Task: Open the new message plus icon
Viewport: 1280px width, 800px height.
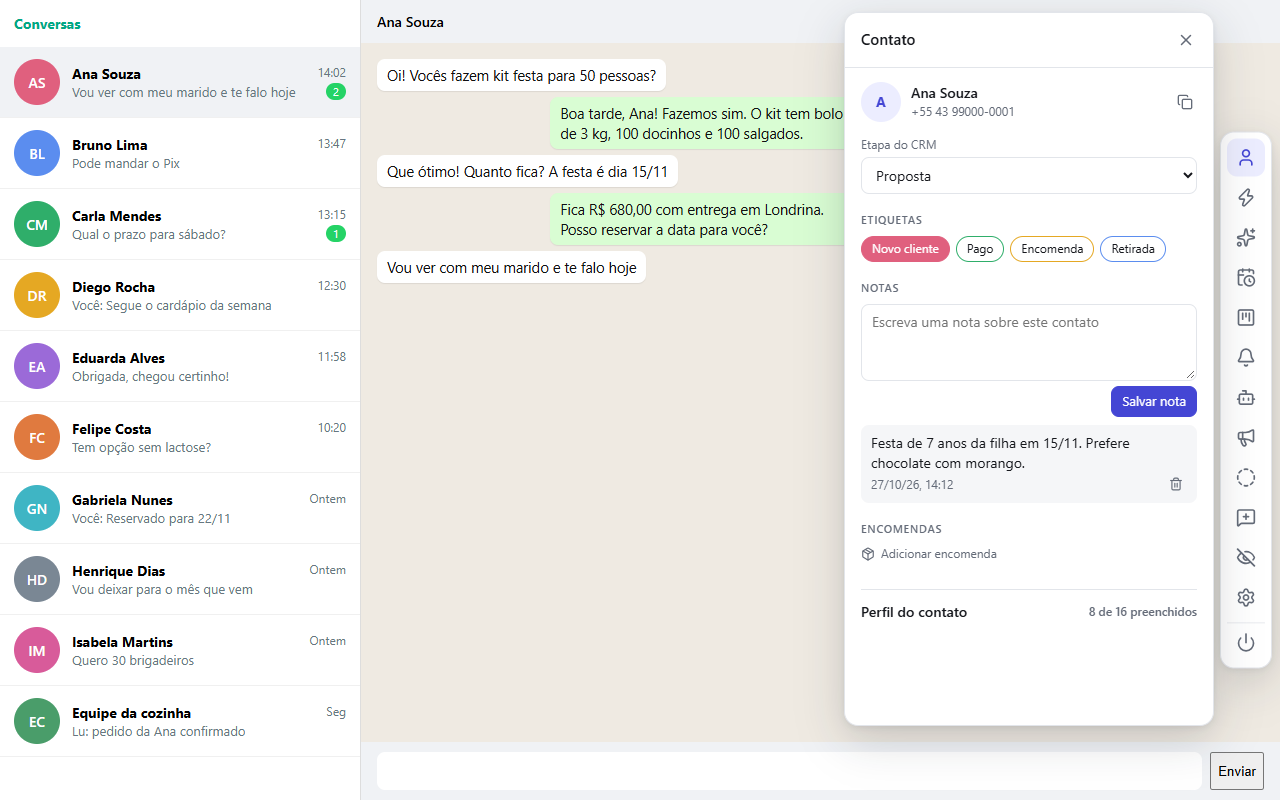Action: (x=1246, y=518)
